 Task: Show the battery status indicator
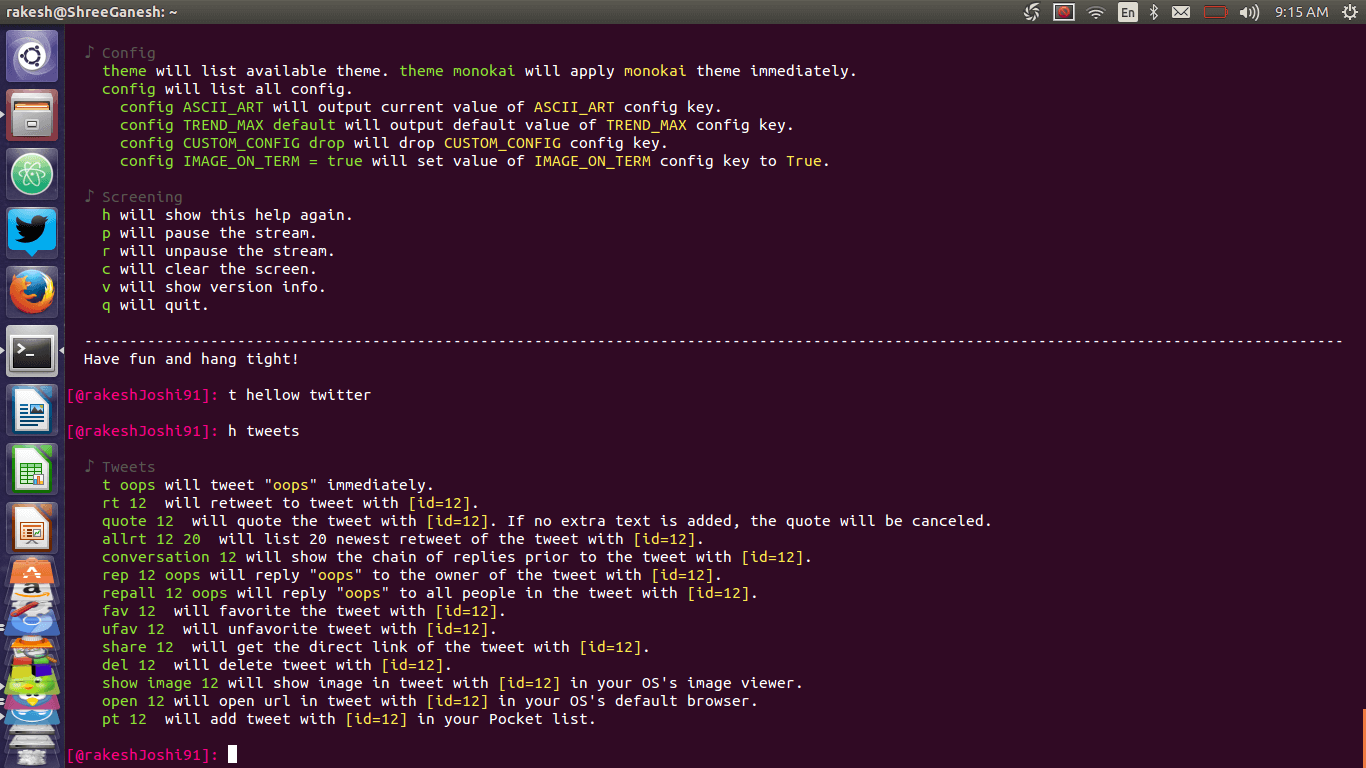(1215, 12)
